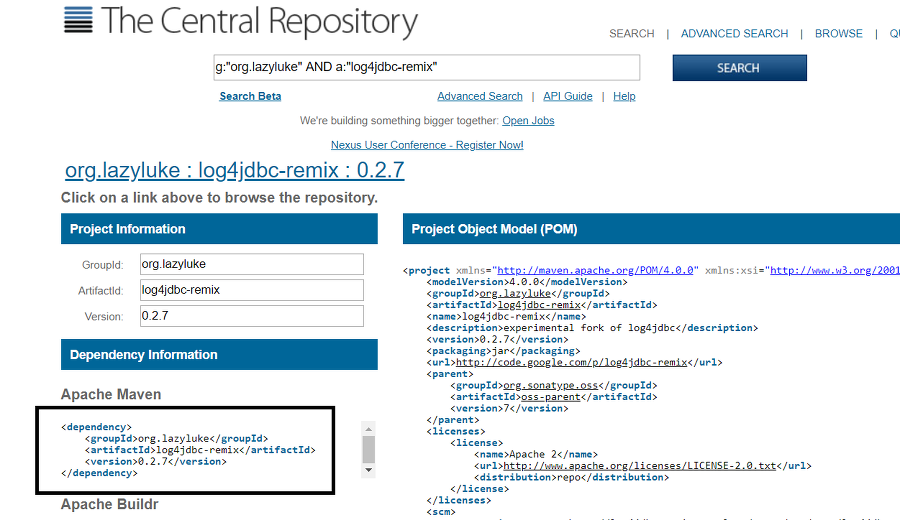Image resolution: width=900 pixels, height=520 pixels.
Task: Click the dependency artifactId line in Maven snippet
Action: 200,449
